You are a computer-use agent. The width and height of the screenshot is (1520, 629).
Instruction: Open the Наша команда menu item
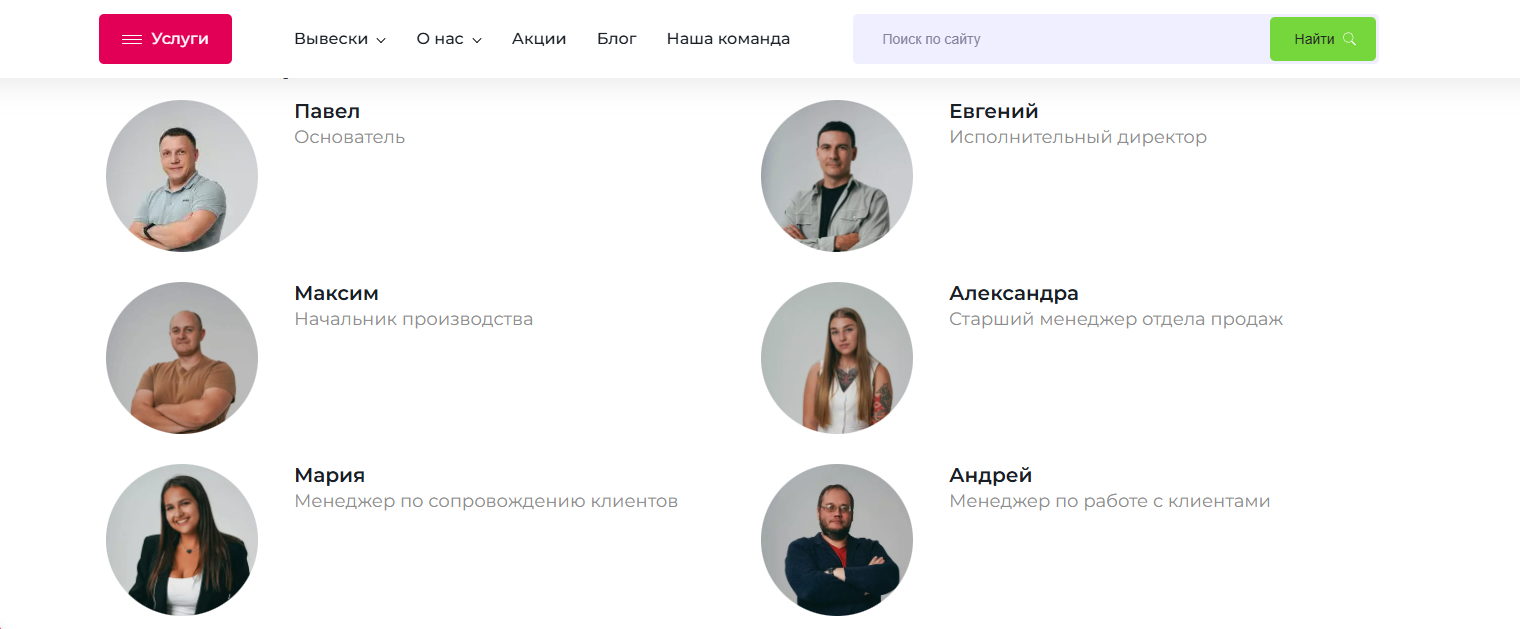click(728, 39)
